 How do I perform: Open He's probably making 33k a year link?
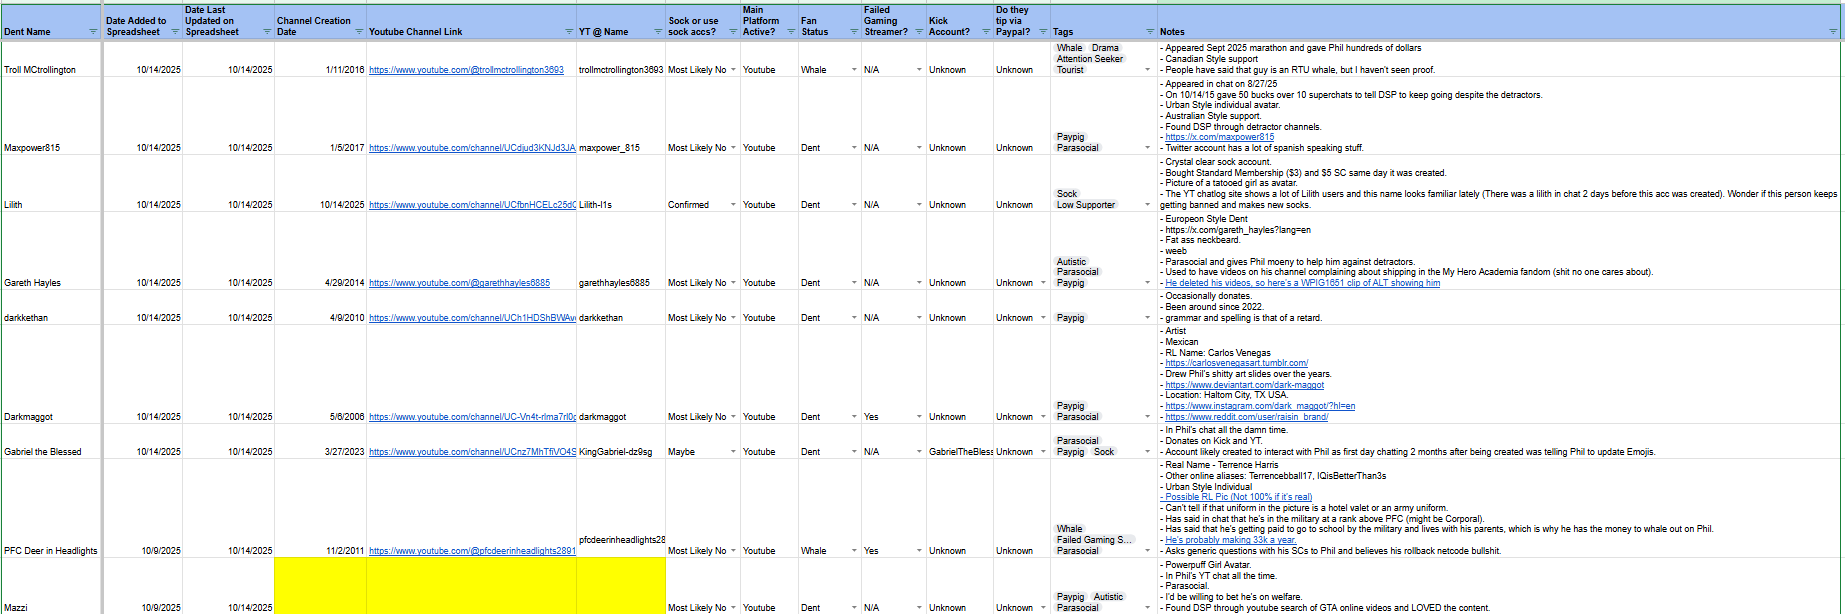(1230, 540)
